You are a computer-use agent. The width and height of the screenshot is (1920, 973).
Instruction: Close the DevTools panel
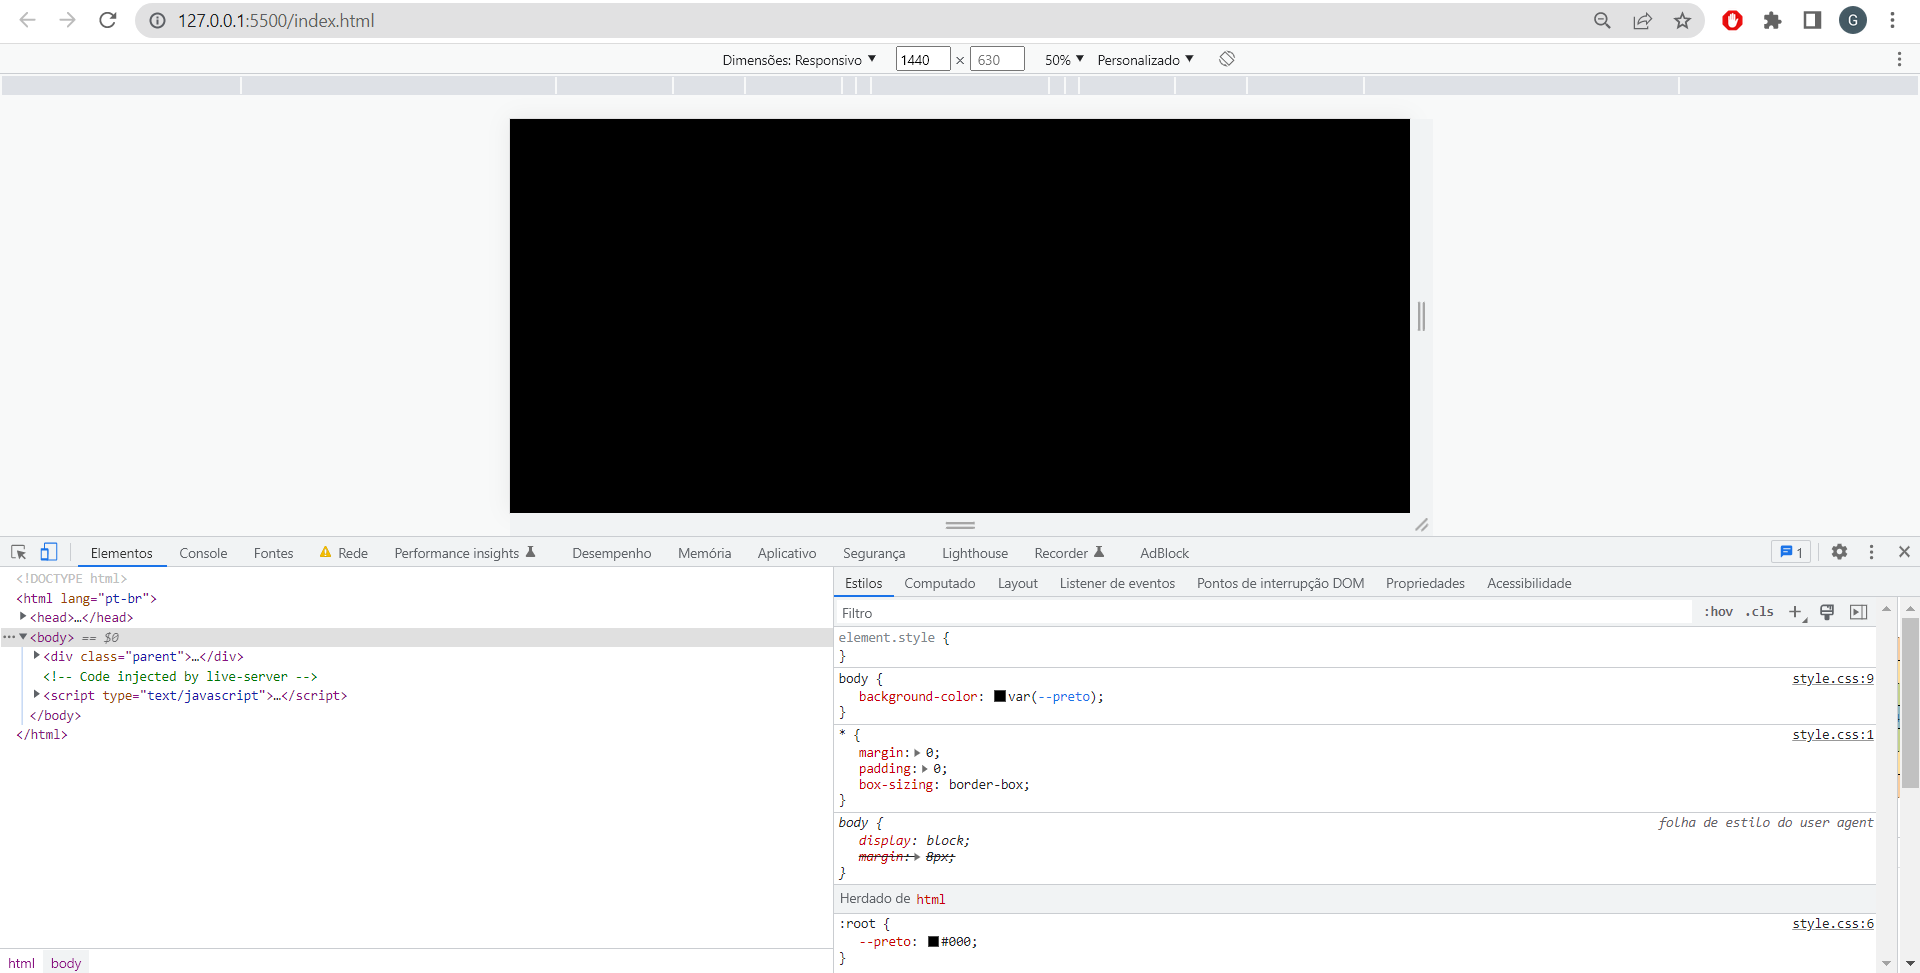point(1904,552)
